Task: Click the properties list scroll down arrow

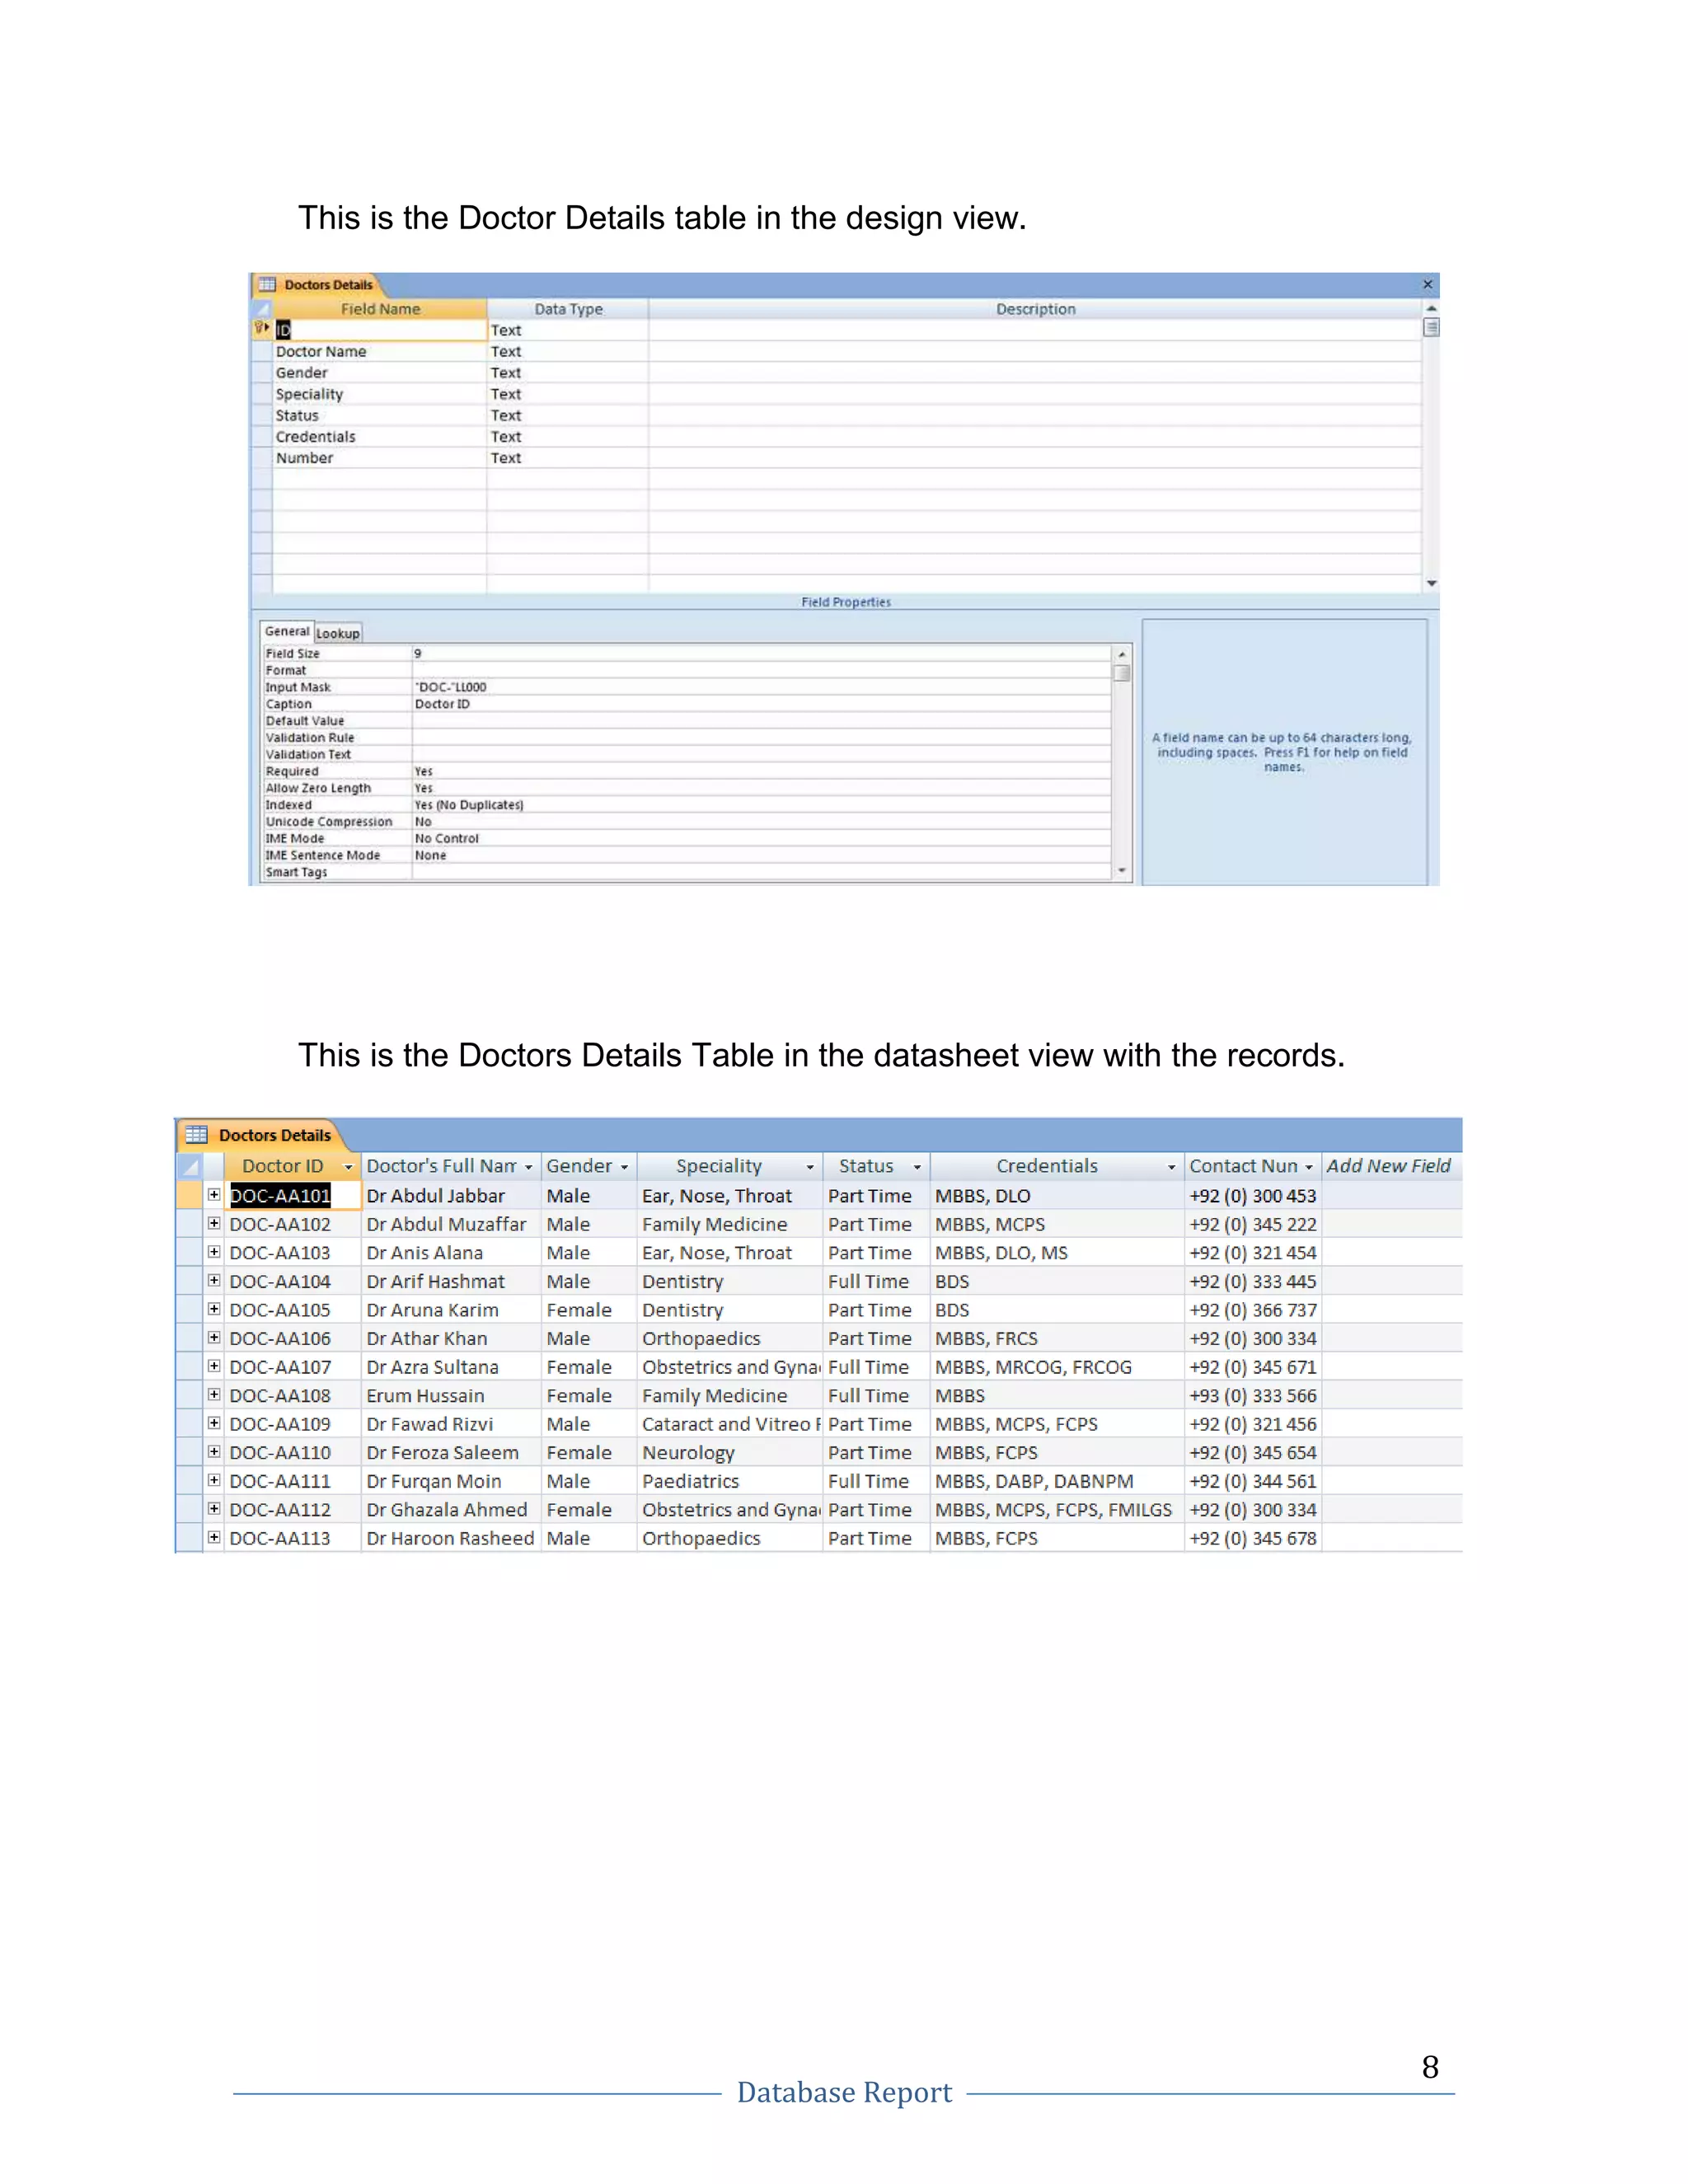Action: 1122,871
